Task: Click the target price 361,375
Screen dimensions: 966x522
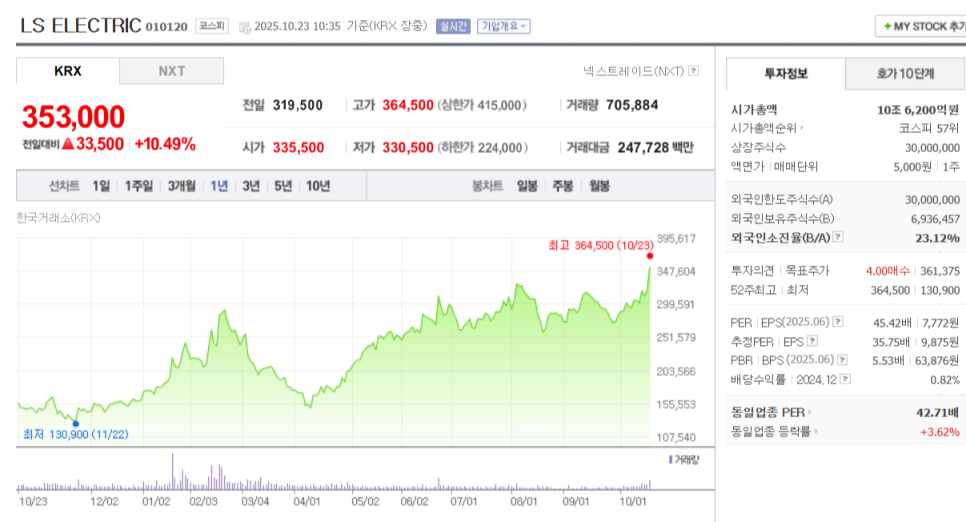Action: (940, 271)
